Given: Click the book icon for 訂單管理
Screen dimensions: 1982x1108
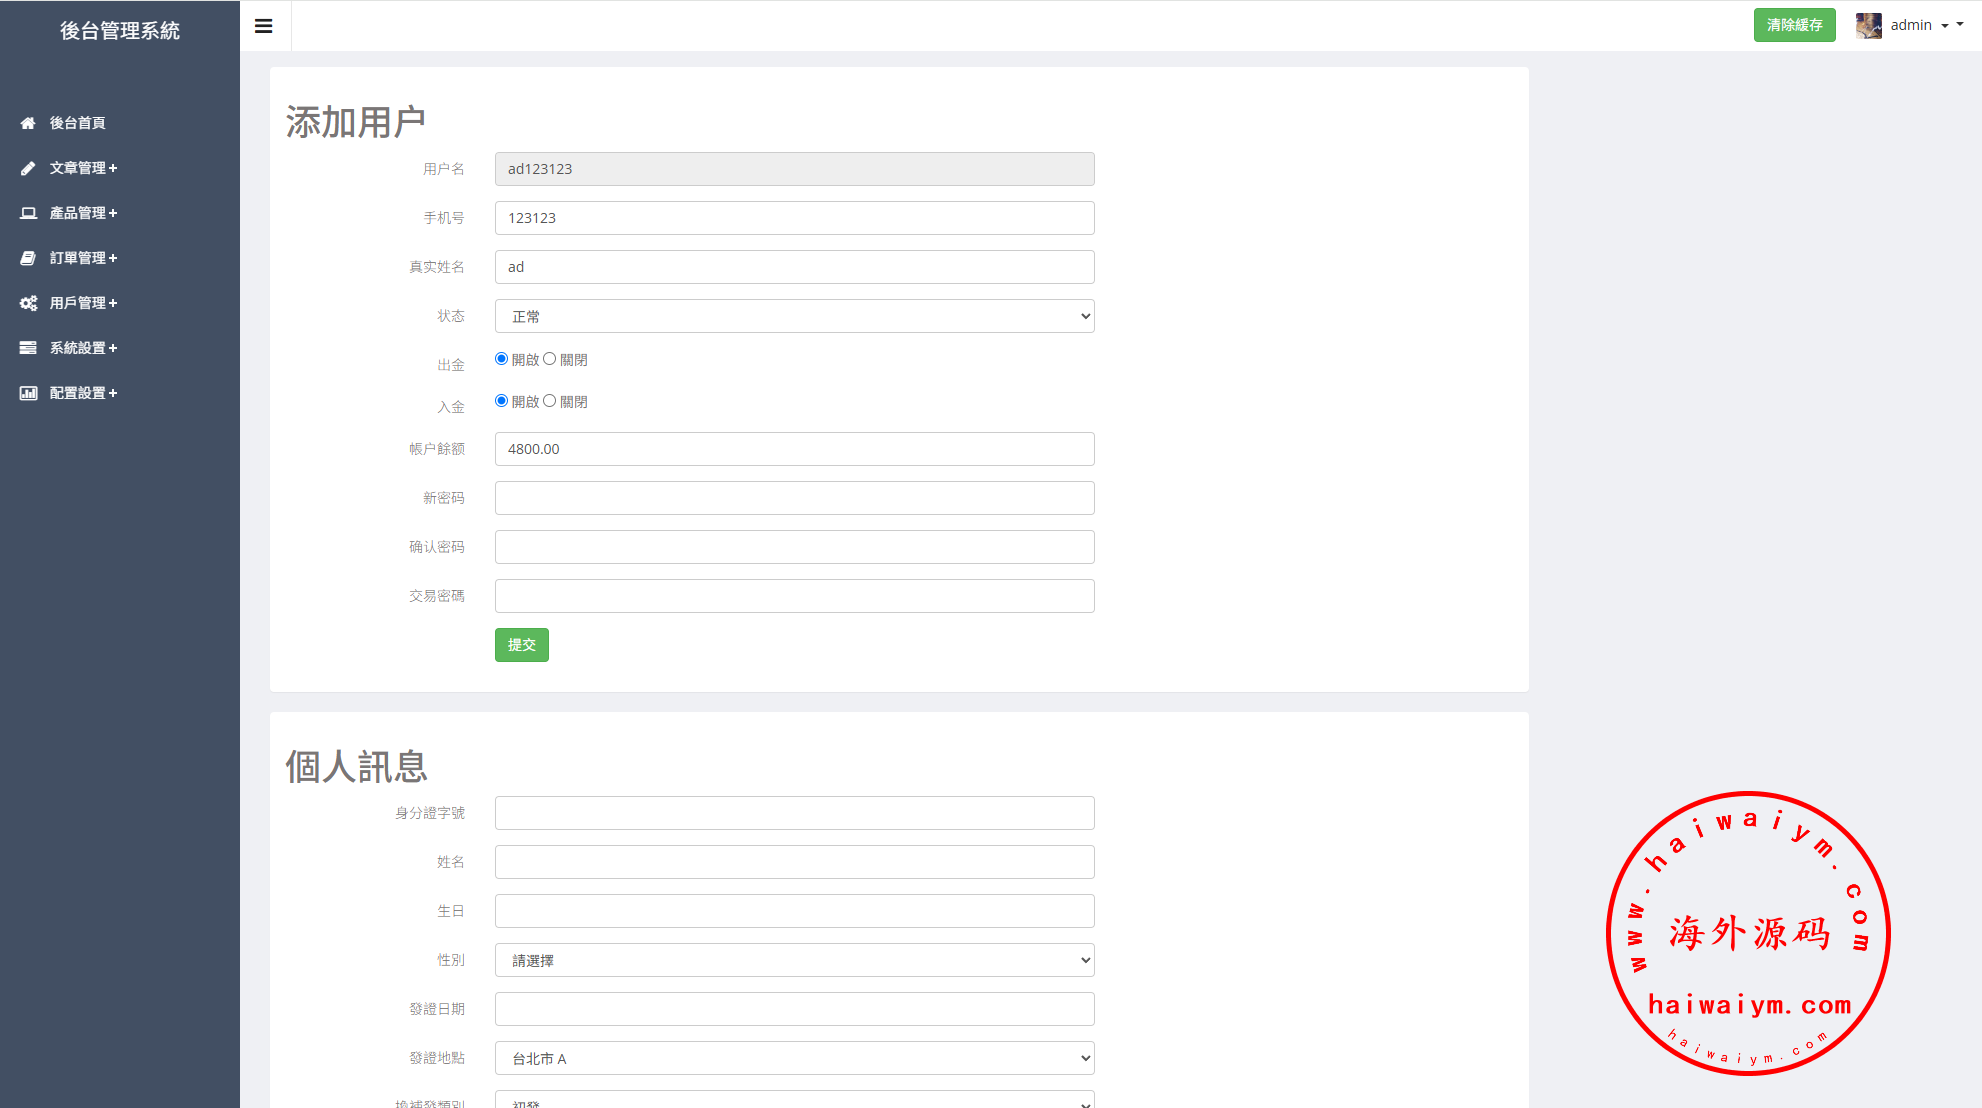Looking at the screenshot, I should 28,258.
